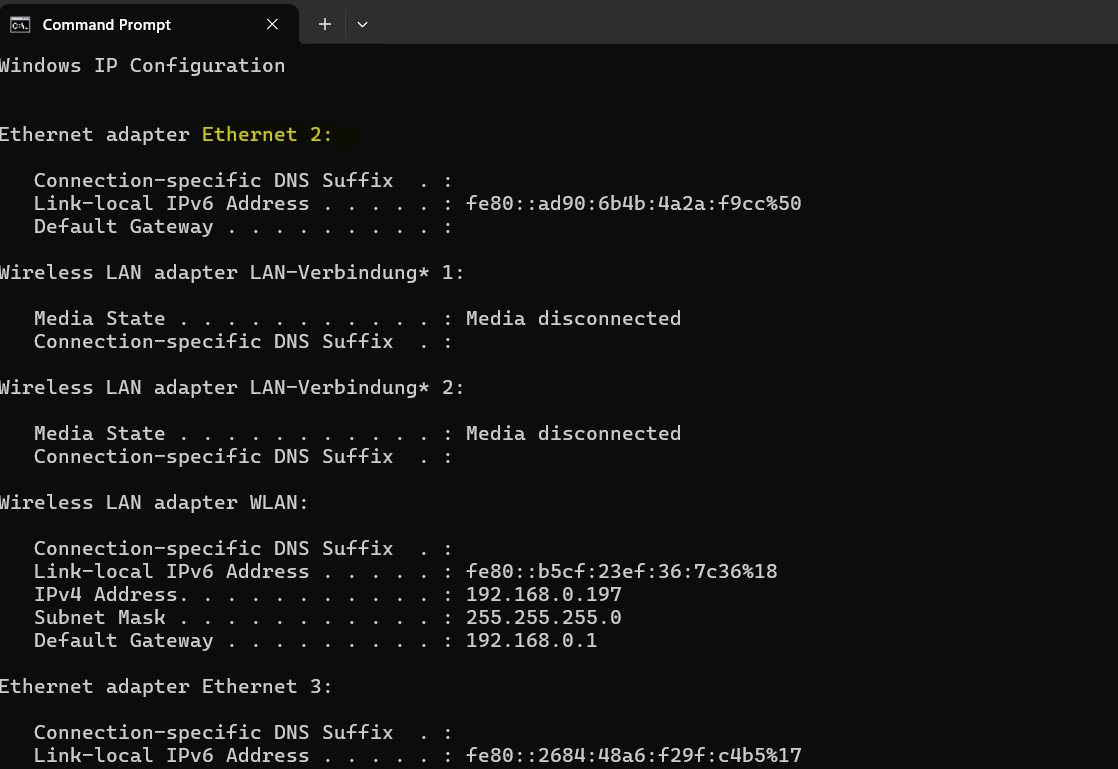
Task: Click the highlighted 'Ethernet 2:' text
Action: click(267, 134)
